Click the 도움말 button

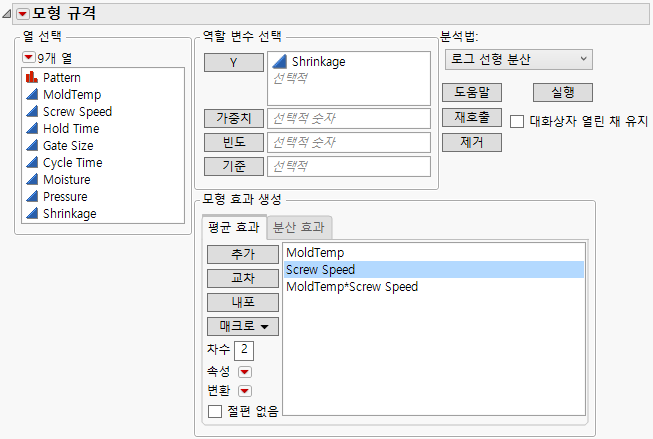coord(472,92)
